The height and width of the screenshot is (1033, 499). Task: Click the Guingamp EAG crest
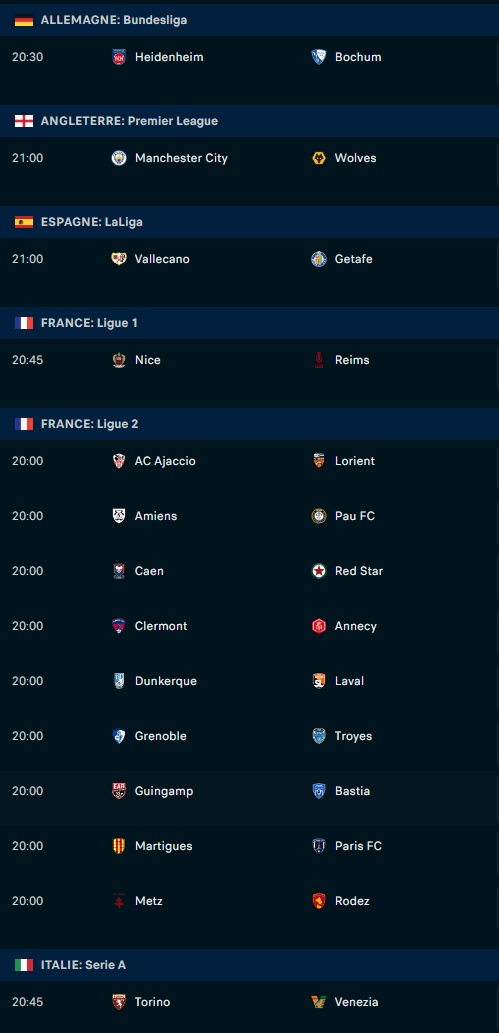pos(119,791)
